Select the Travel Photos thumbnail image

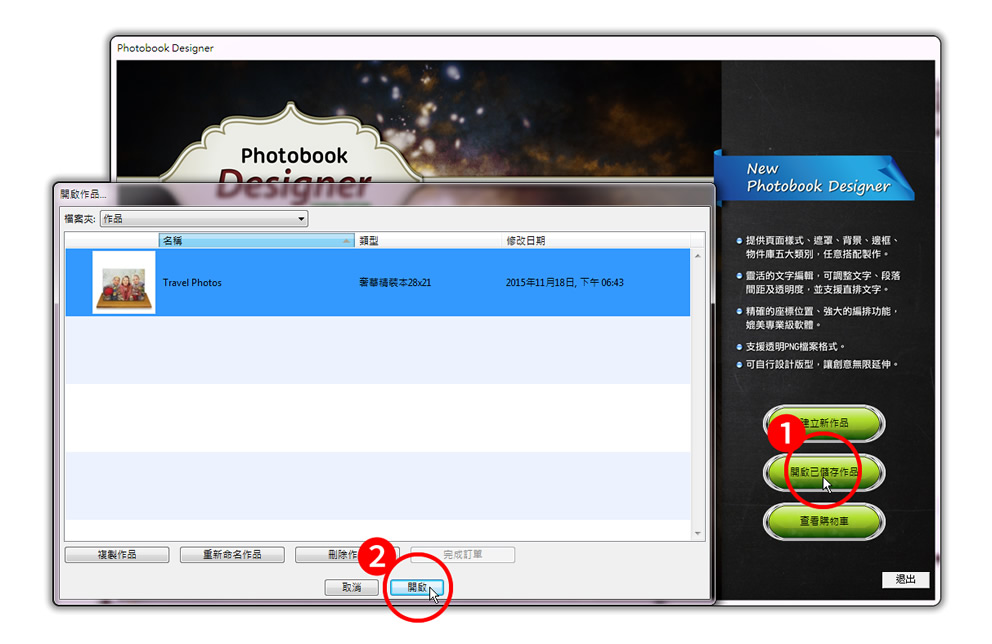coord(124,283)
